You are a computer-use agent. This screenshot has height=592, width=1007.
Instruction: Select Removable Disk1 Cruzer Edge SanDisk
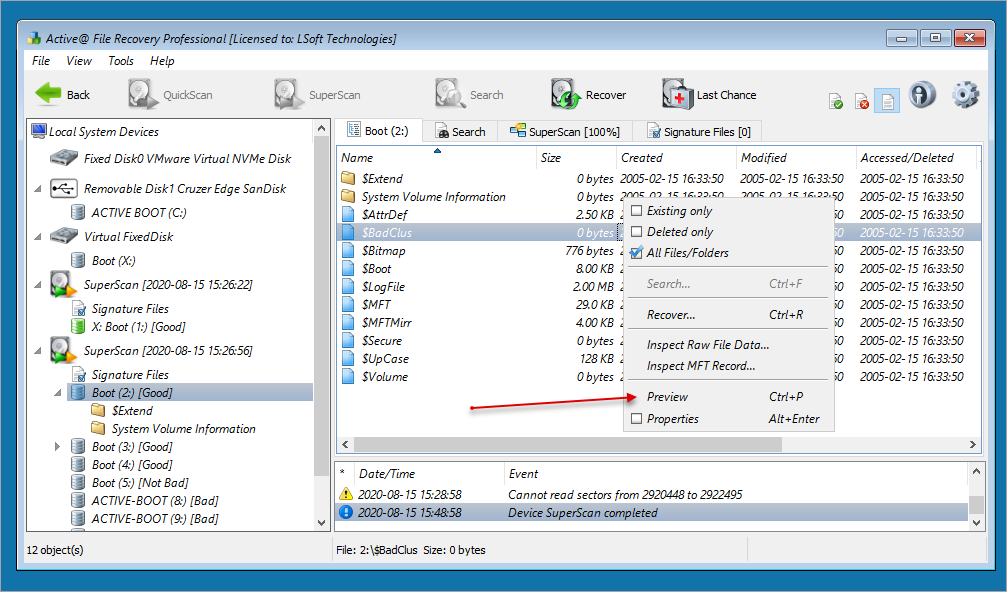click(185, 189)
